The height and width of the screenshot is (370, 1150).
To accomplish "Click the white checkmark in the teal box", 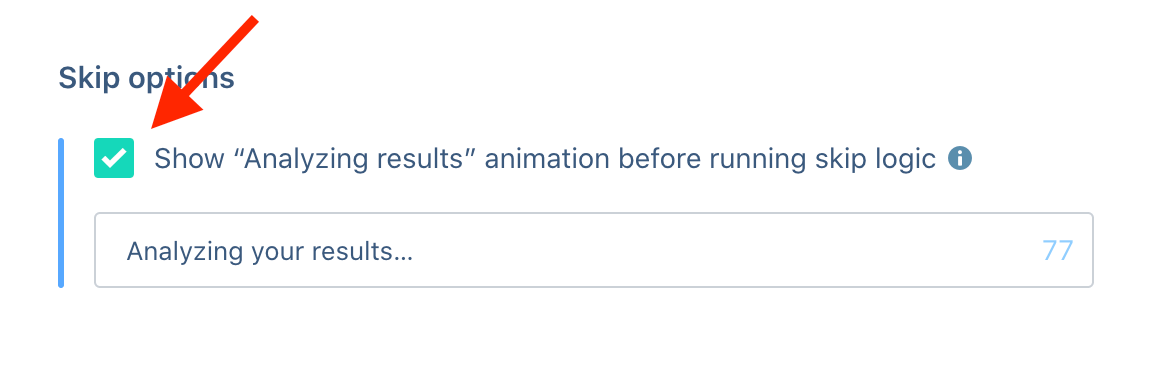I will click(x=114, y=158).
